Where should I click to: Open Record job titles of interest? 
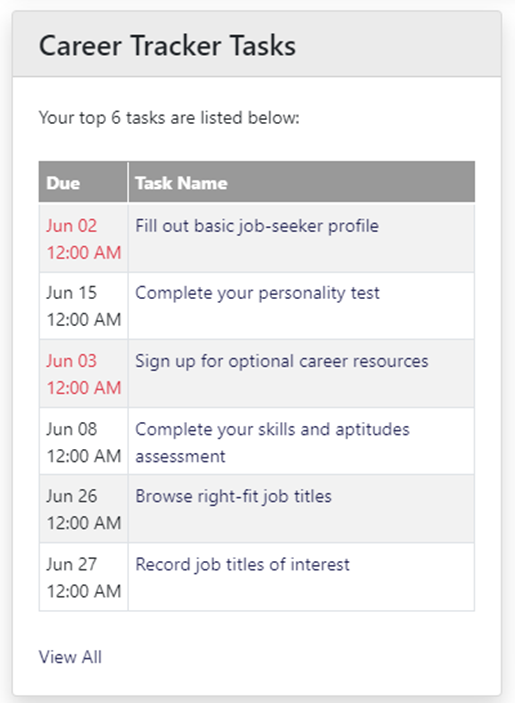pyautogui.click(x=242, y=564)
